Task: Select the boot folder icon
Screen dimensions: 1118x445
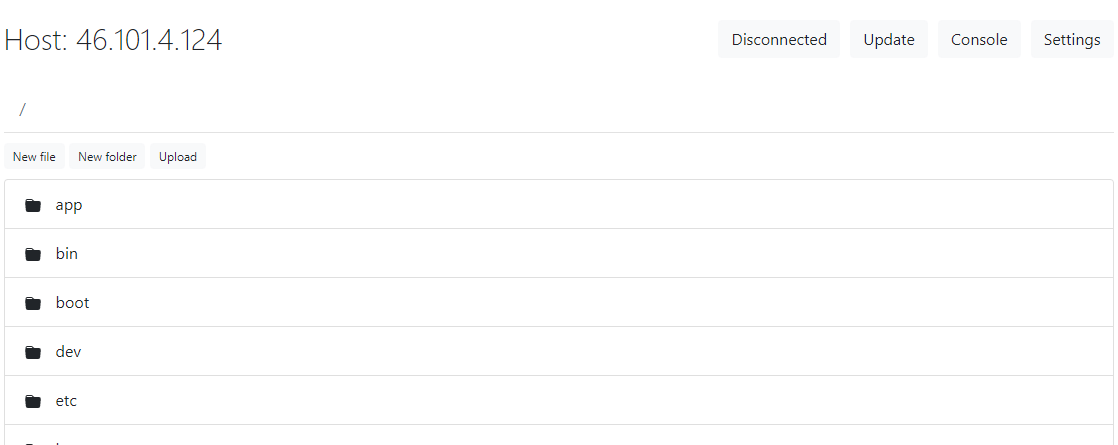Action: (33, 303)
